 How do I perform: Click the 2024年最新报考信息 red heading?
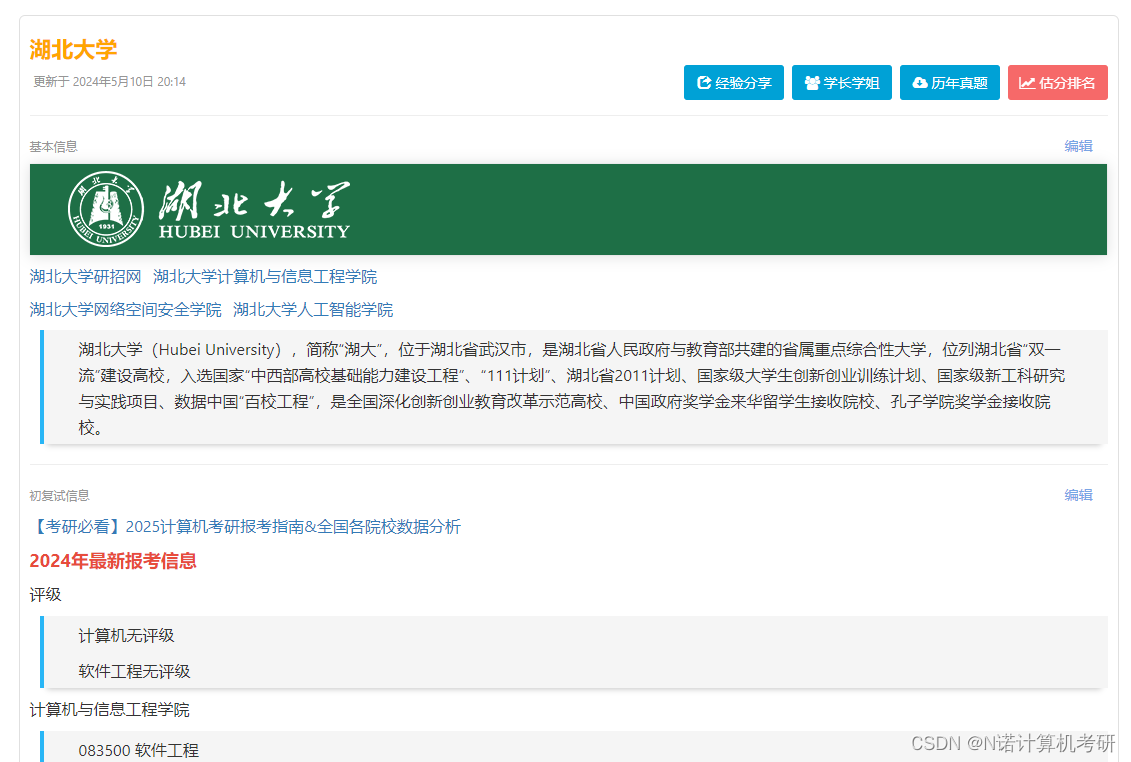pos(113,561)
